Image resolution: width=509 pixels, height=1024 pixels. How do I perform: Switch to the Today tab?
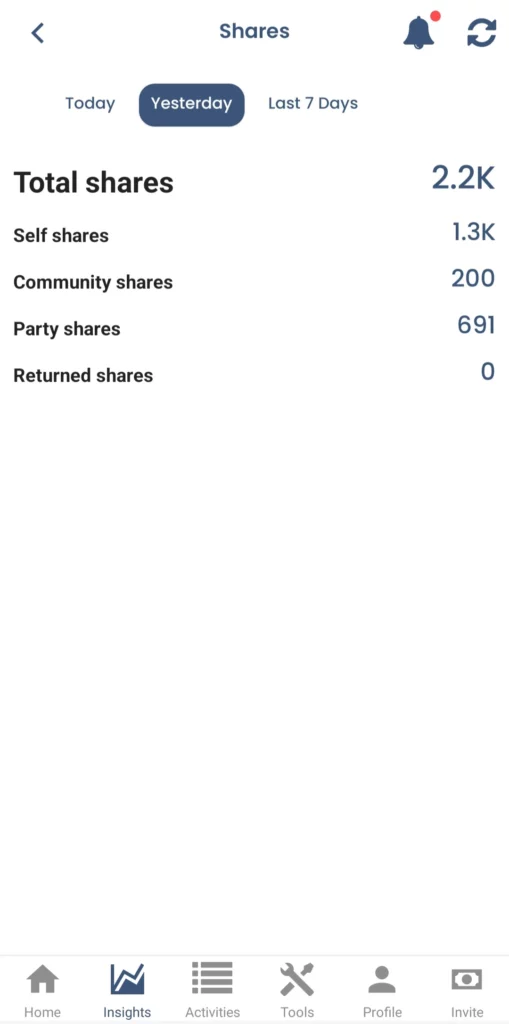[x=90, y=104]
